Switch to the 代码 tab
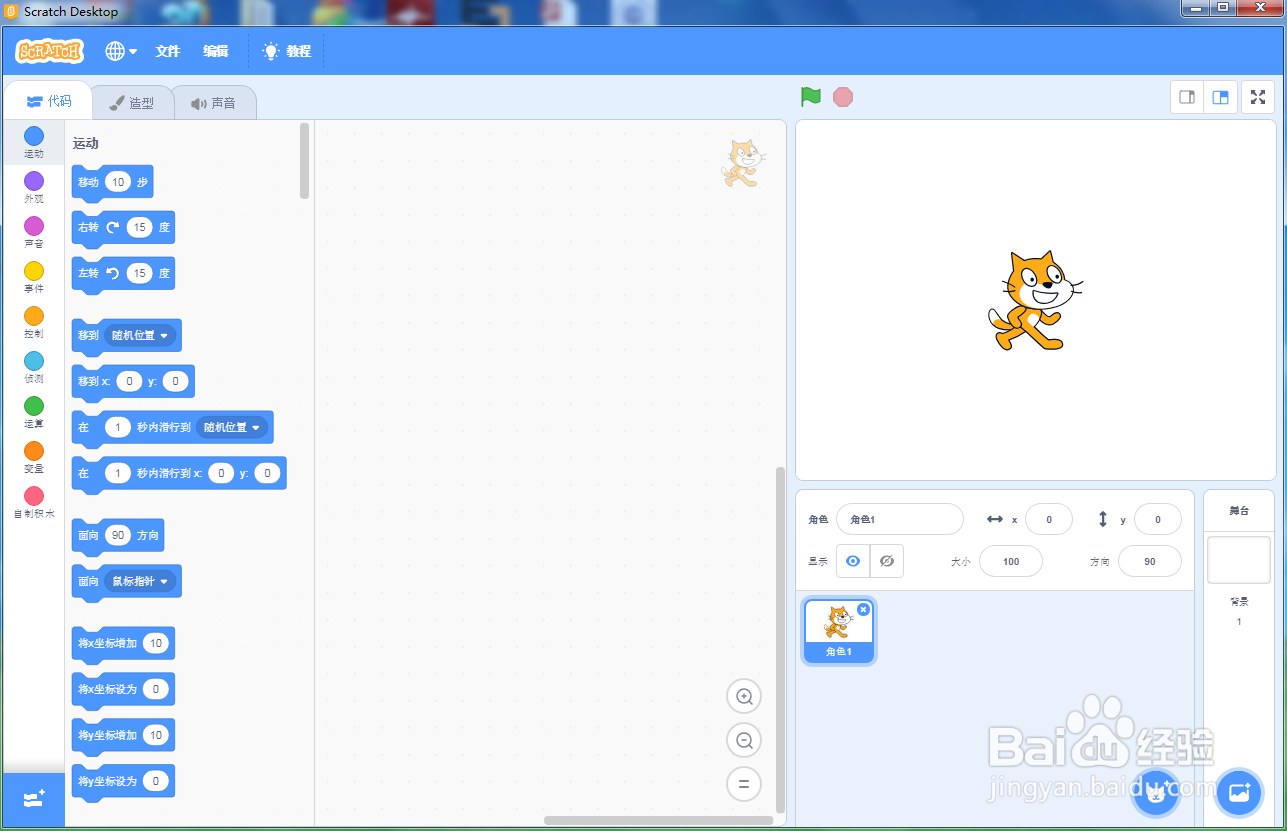Screen dimensions: 1287x831 click(48, 101)
